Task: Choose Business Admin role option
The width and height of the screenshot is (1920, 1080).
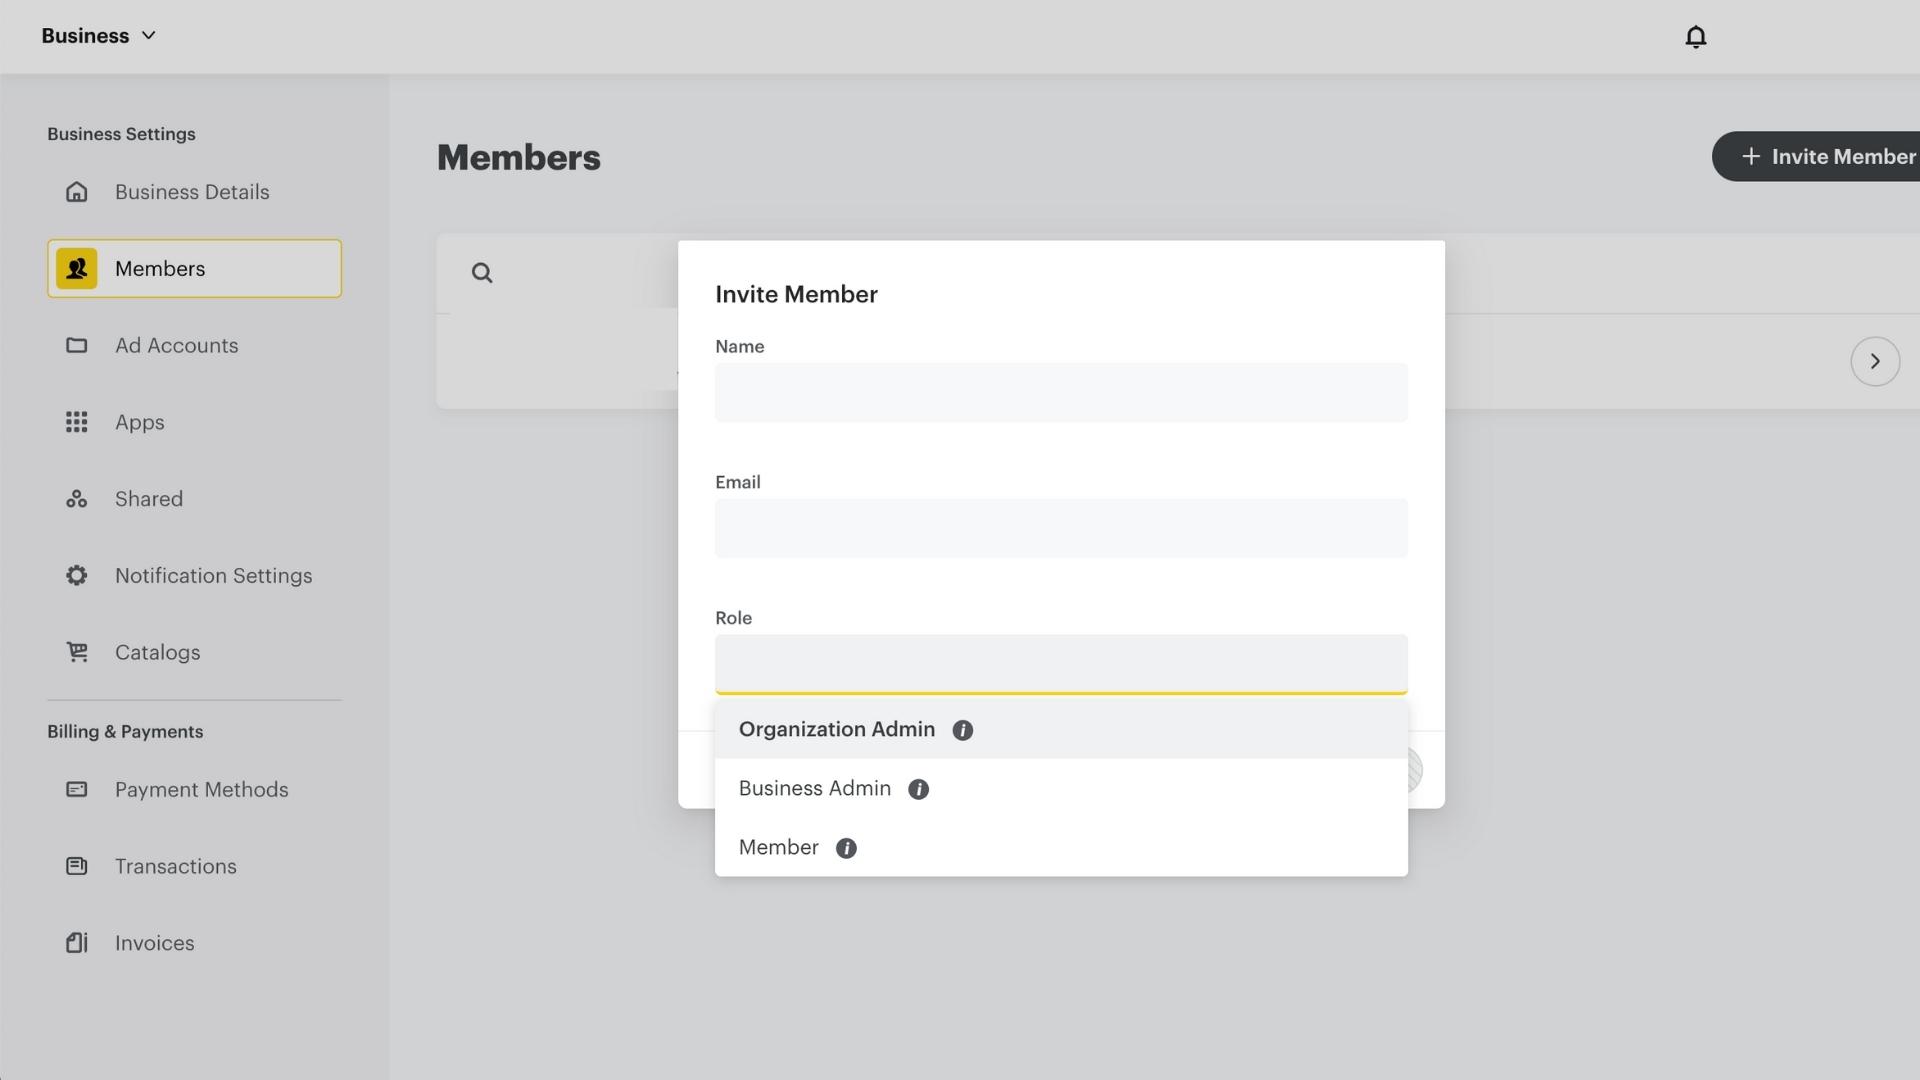Action: pyautogui.click(x=1061, y=789)
